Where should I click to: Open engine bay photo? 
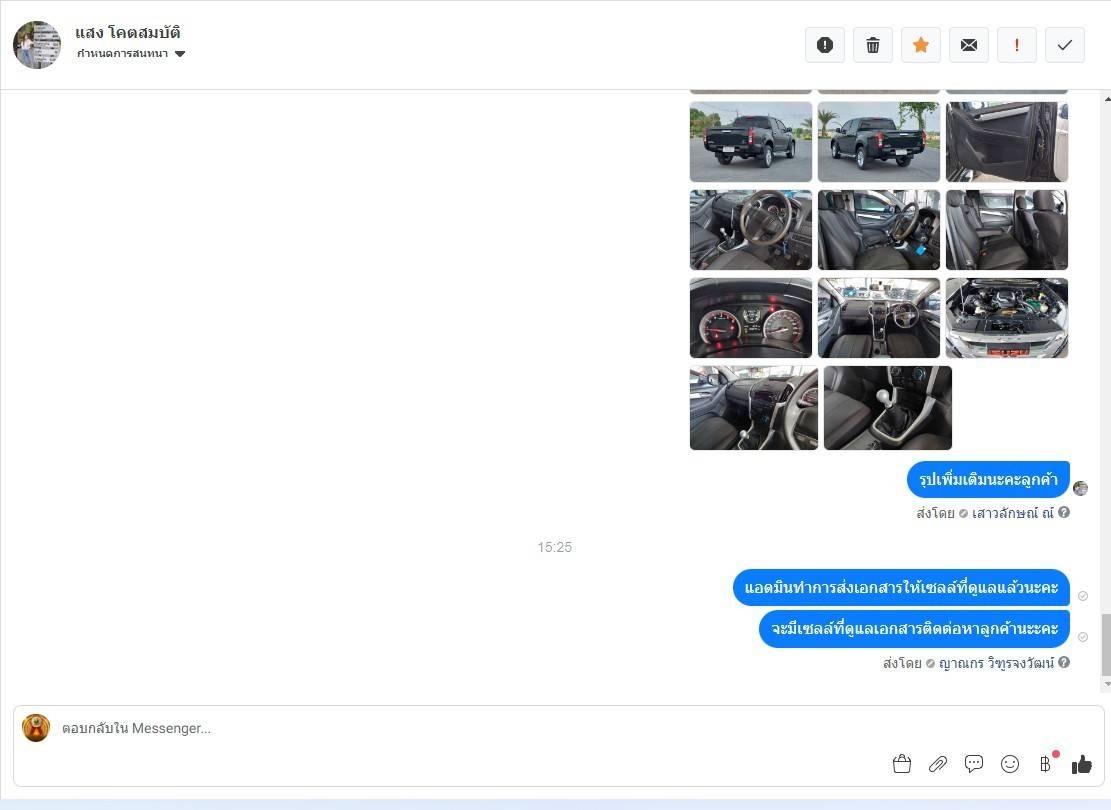pyautogui.click(x=1007, y=318)
